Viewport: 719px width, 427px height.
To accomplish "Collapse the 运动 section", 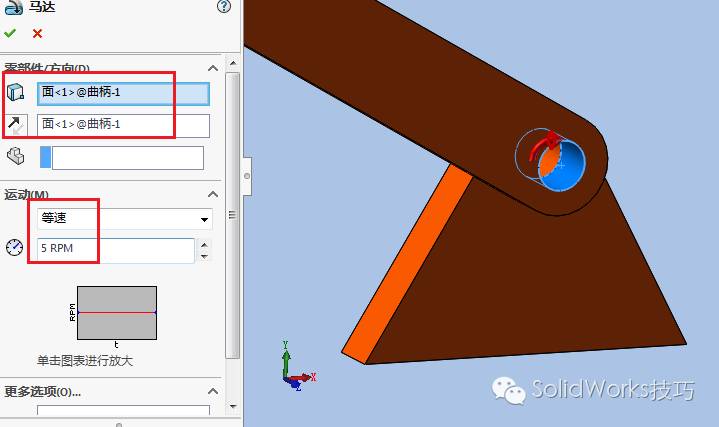I will point(212,194).
